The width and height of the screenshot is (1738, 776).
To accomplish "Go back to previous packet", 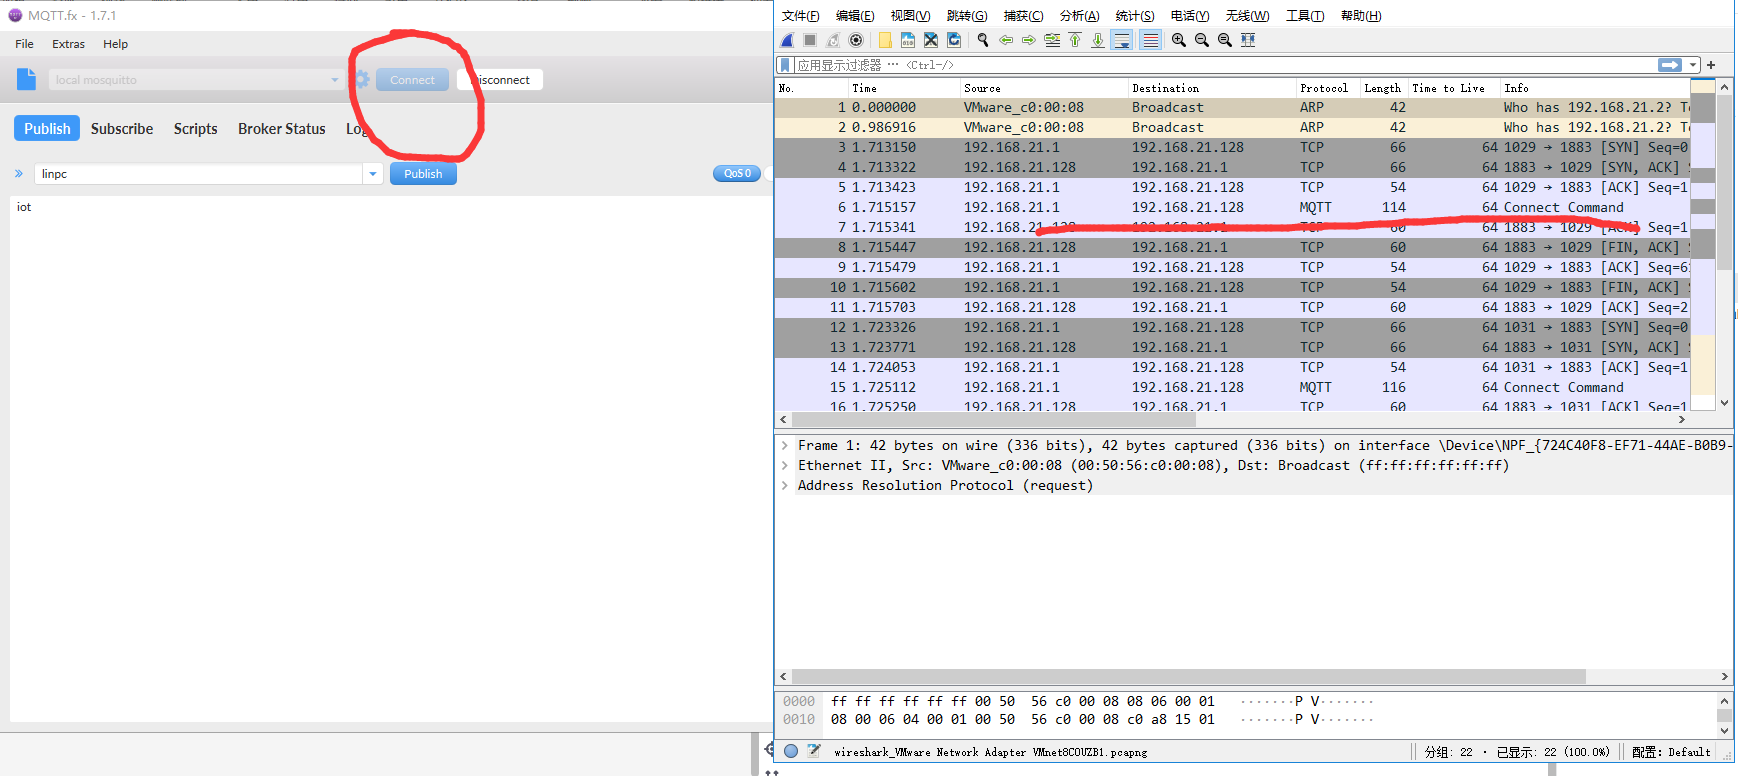I will pyautogui.click(x=1006, y=40).
